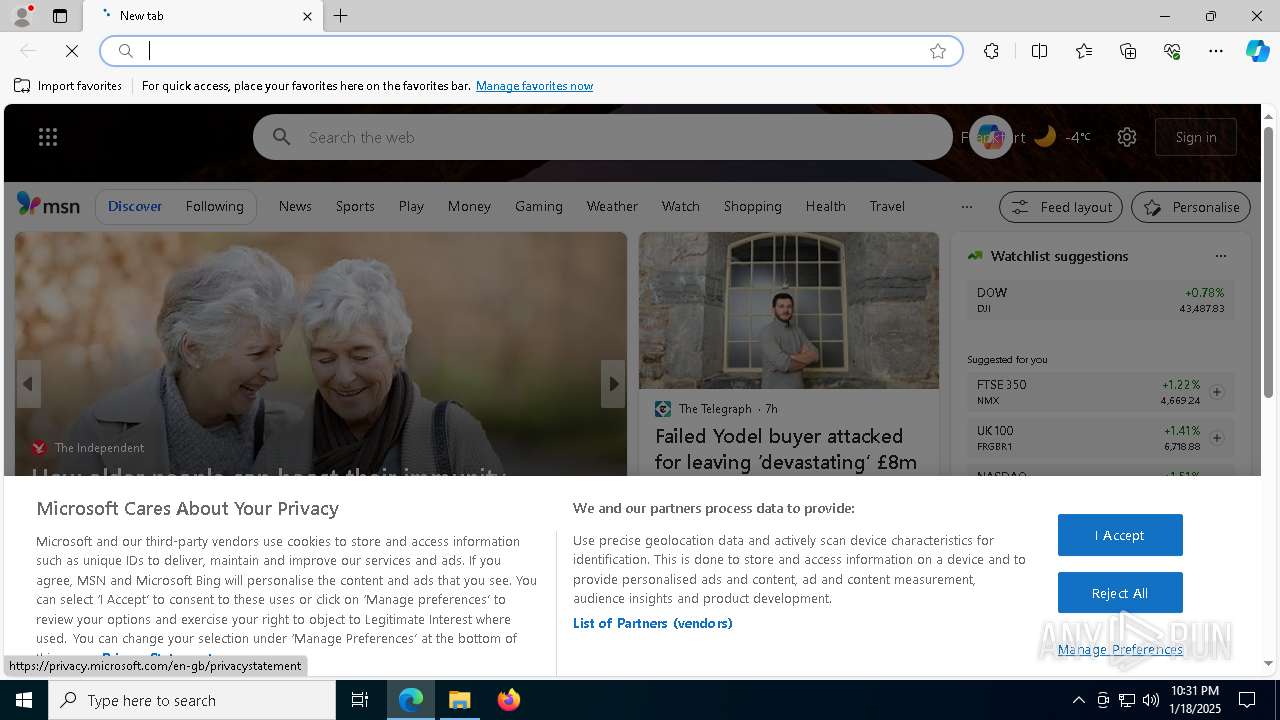The height and width of the screenshot is (720, 1280).
Task: Open the Windows Start menu
Action: pos(24,700)
